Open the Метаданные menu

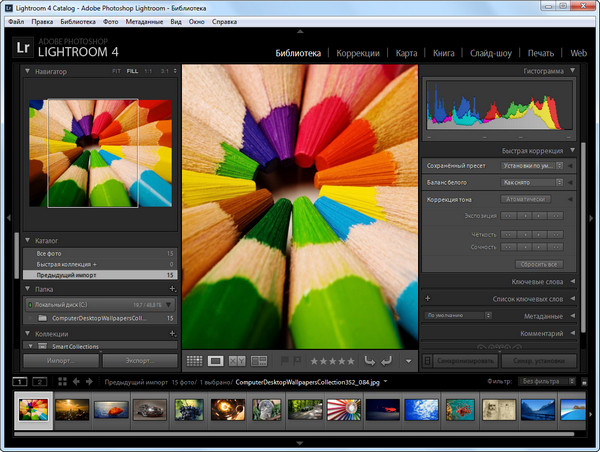pos(144,22)
